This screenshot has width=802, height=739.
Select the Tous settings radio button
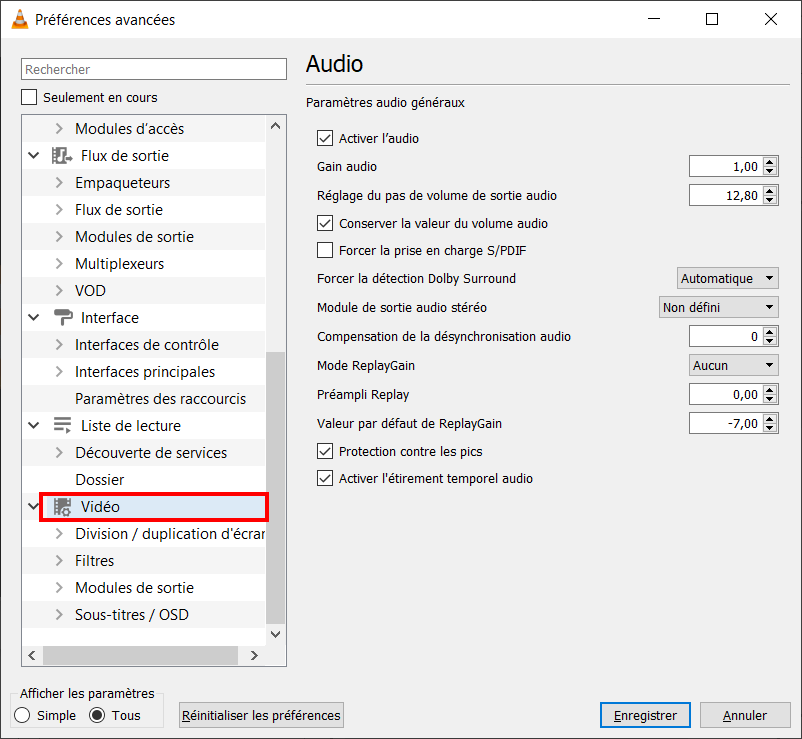[97, 715]
